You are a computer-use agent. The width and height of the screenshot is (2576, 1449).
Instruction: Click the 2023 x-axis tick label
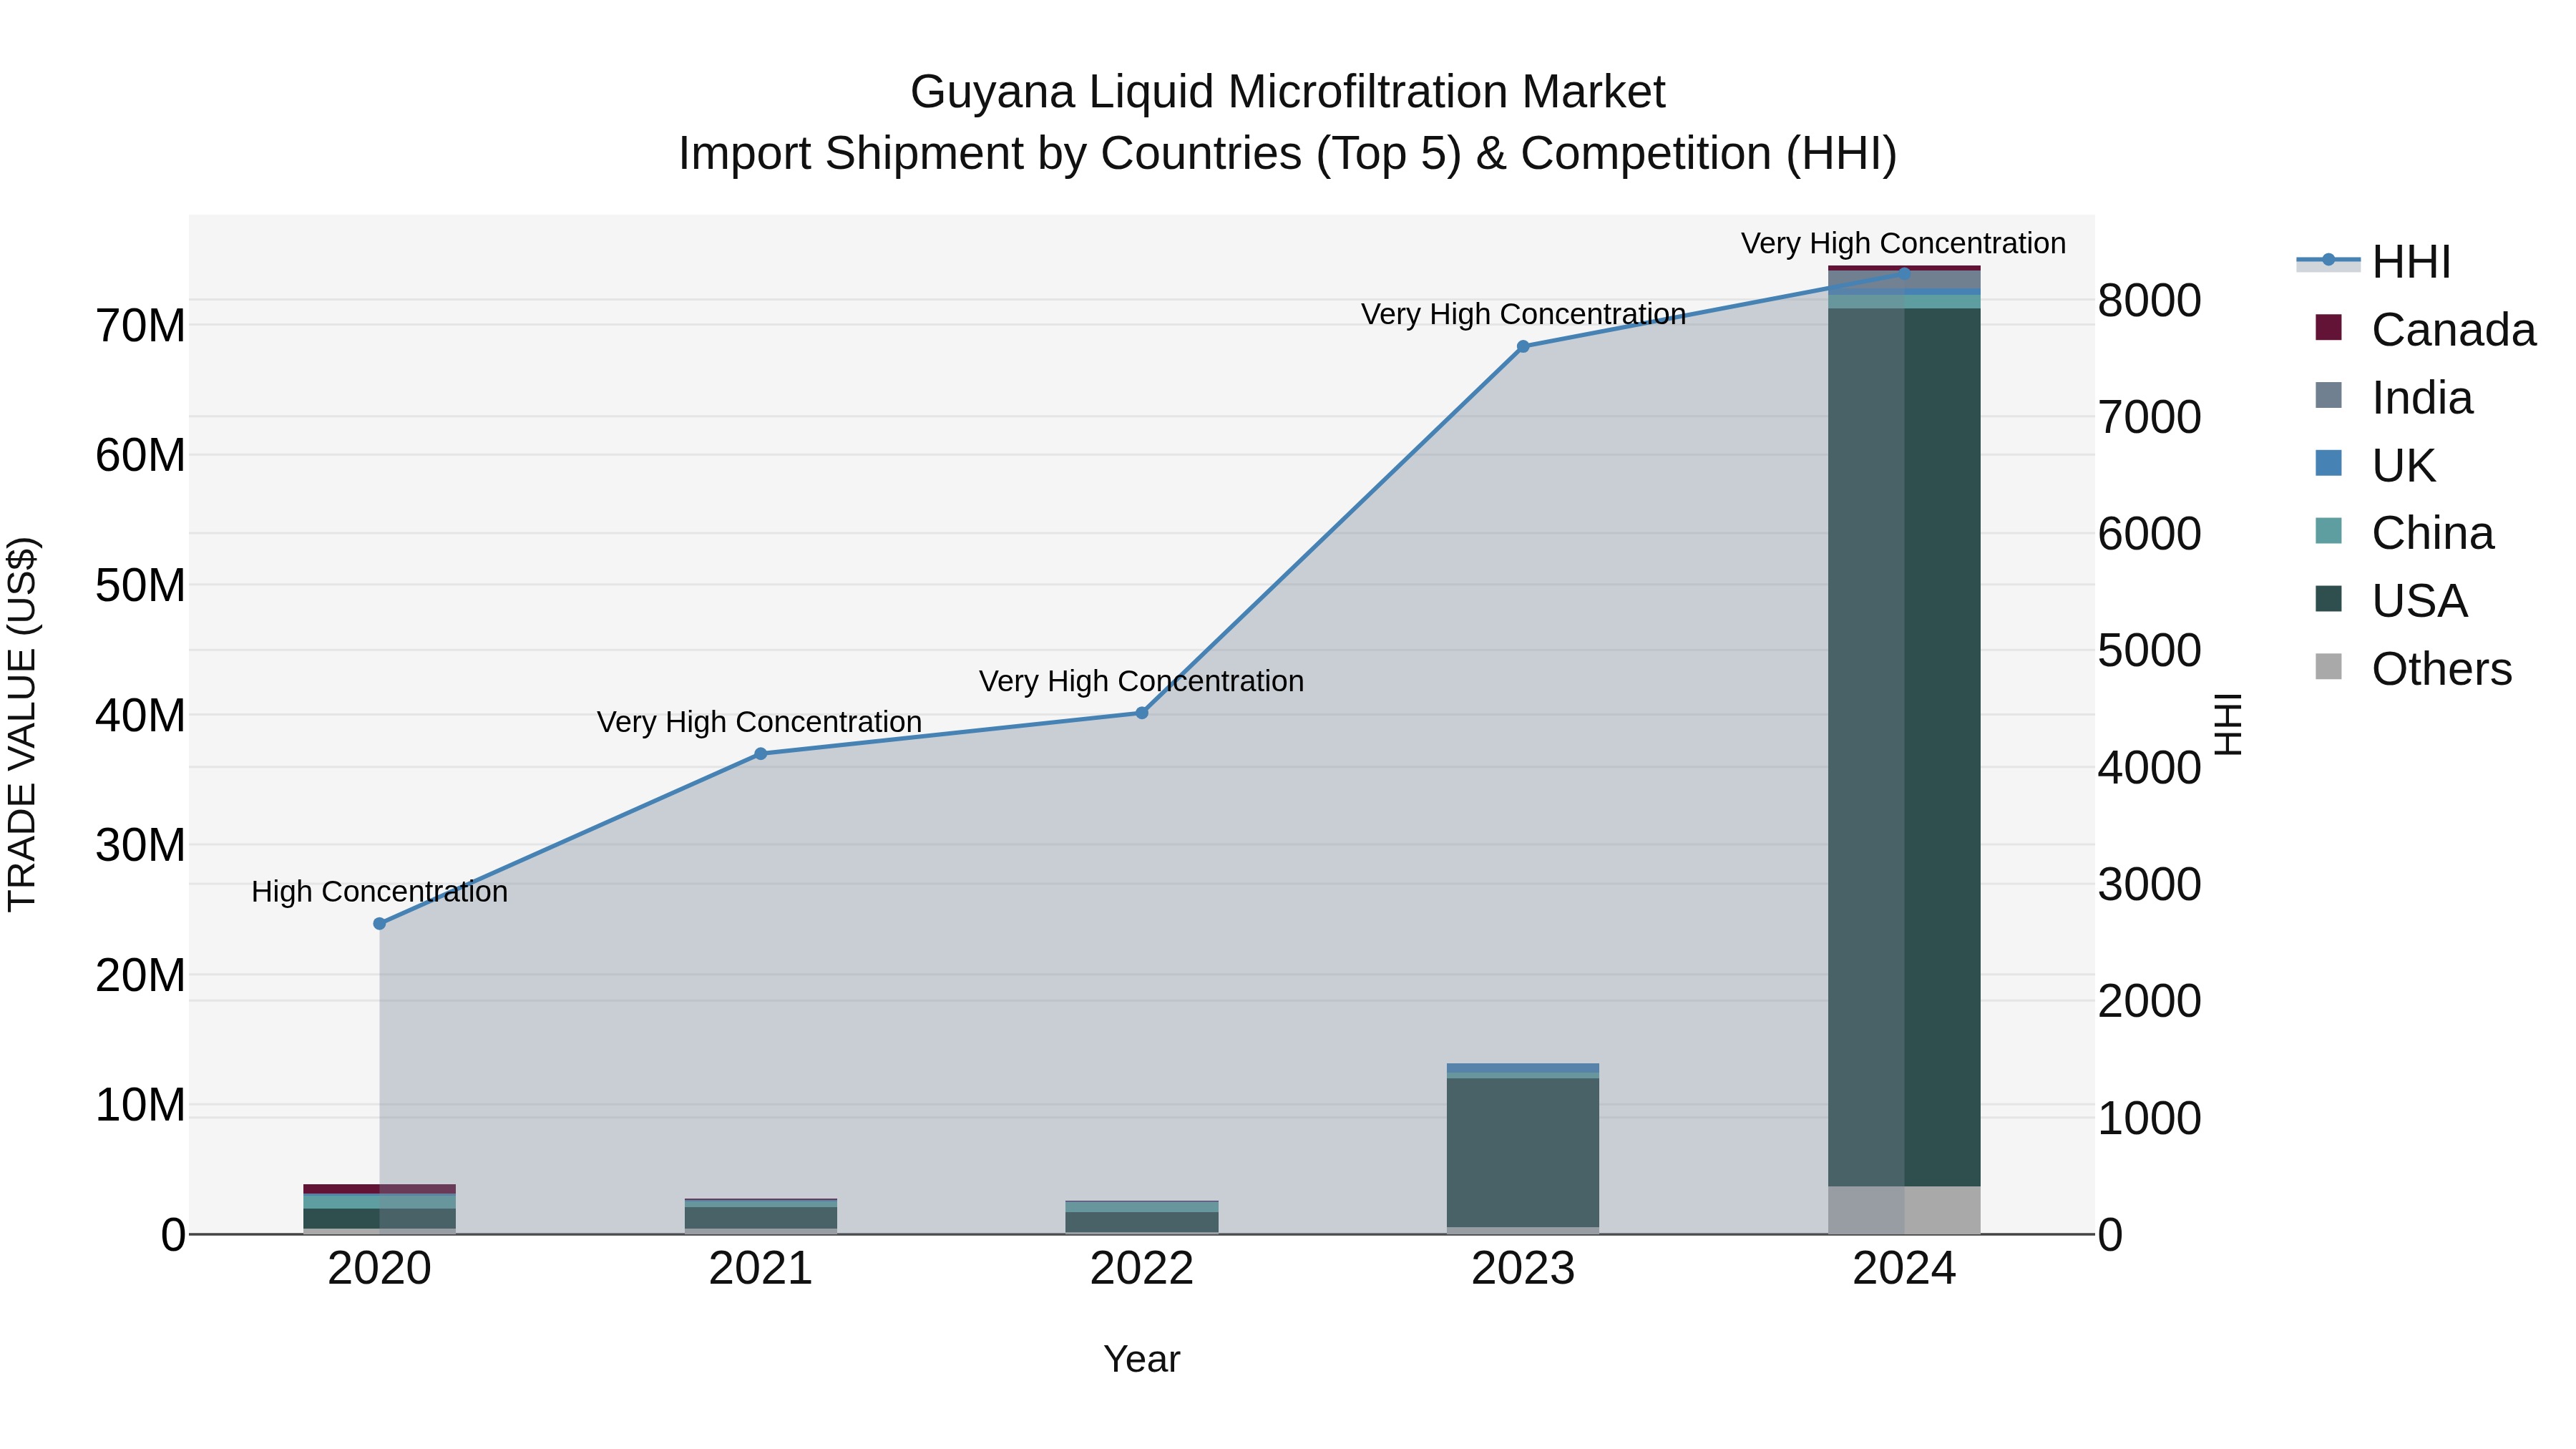[1523, 1269]
